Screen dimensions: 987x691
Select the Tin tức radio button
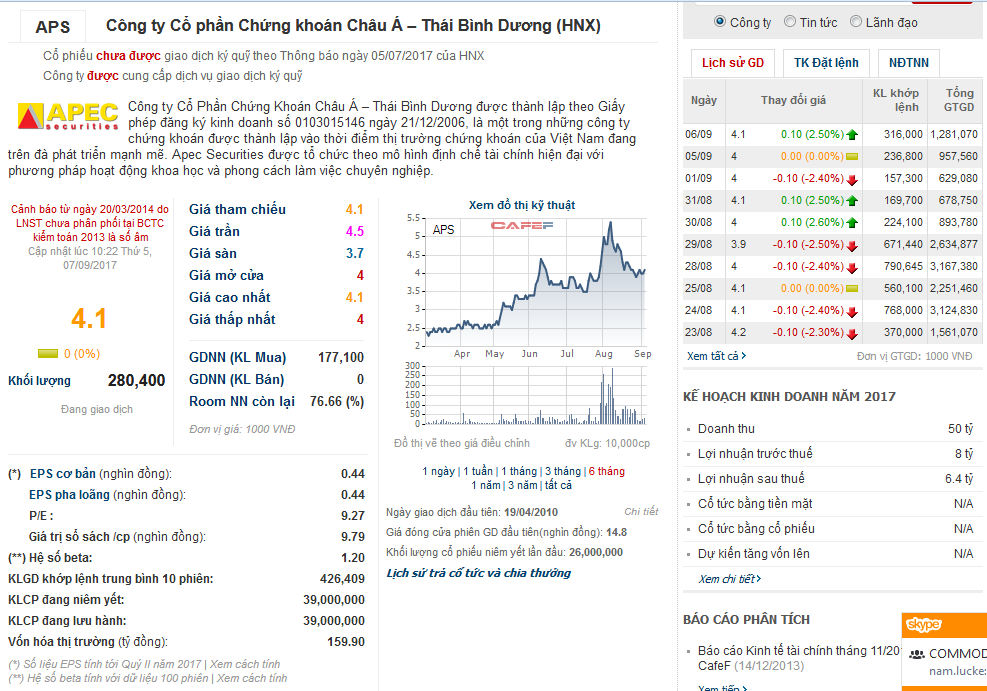click(790, 21)
